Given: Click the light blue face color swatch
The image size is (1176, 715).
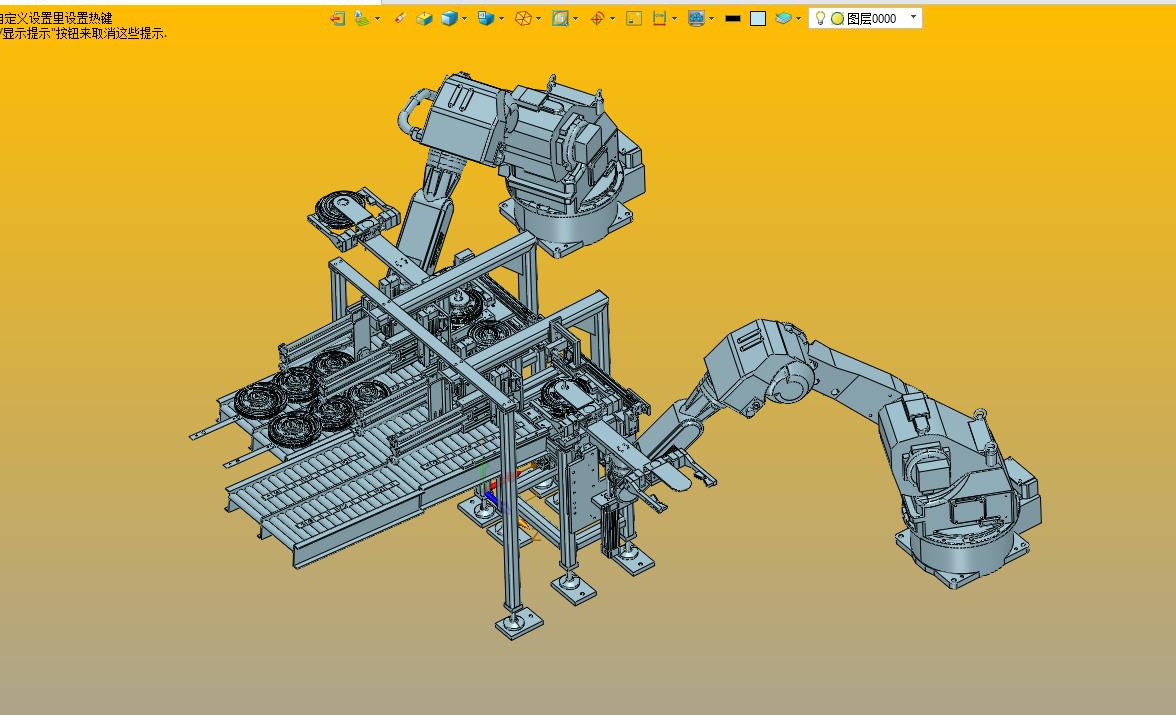Looking at the screenshot, I should click(x=758, y=19).
